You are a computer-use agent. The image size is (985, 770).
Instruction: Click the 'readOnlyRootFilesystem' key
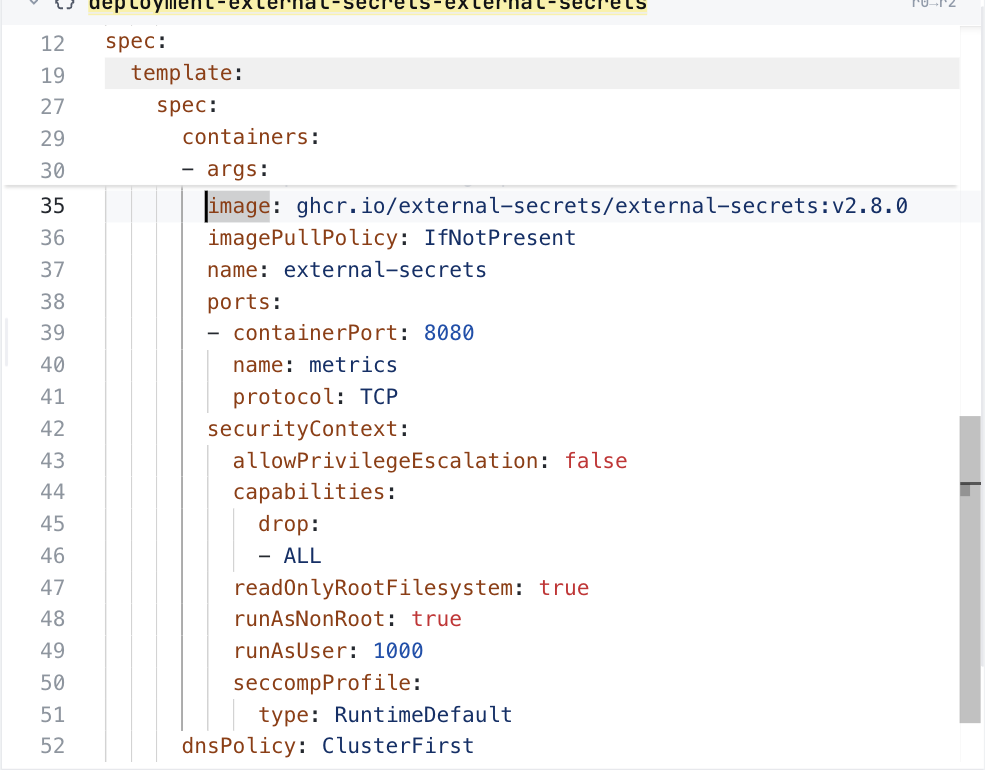coord(373,588)
